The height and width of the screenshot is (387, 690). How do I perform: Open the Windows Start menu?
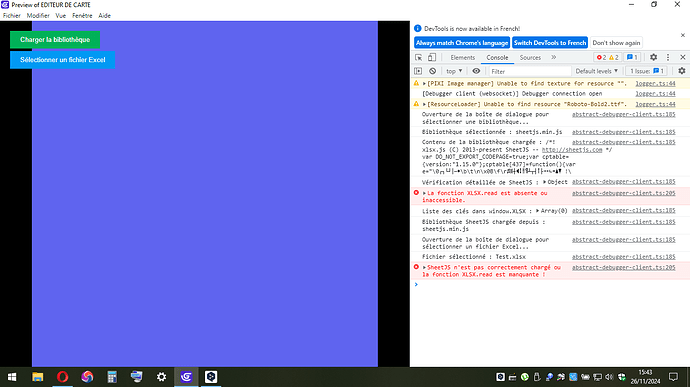click(x=12, y=377)
